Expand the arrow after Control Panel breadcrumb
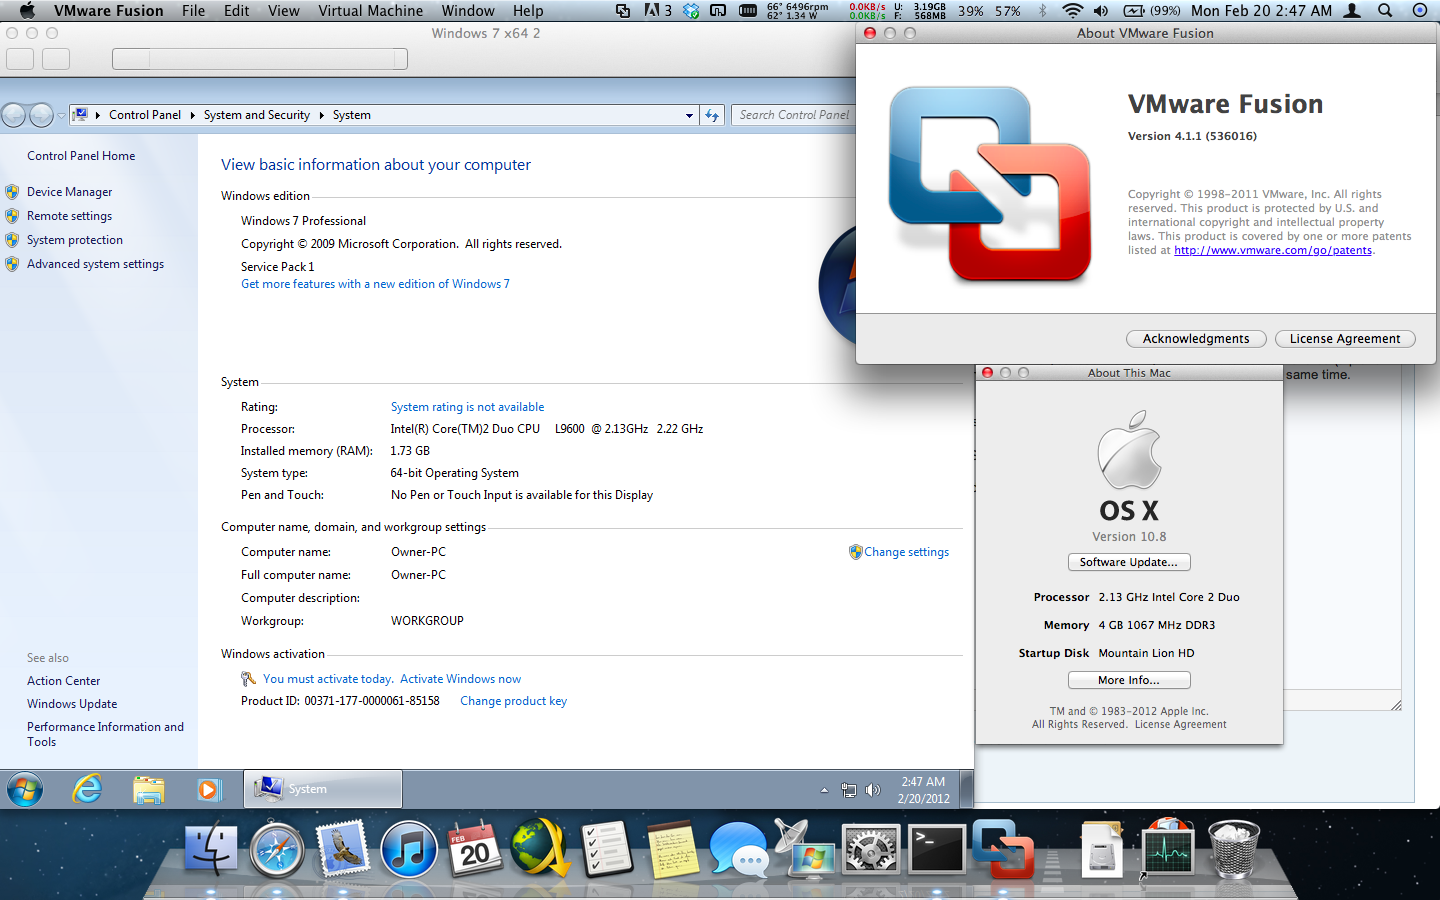Screen dimensions: 1440x900 (193, 115)
